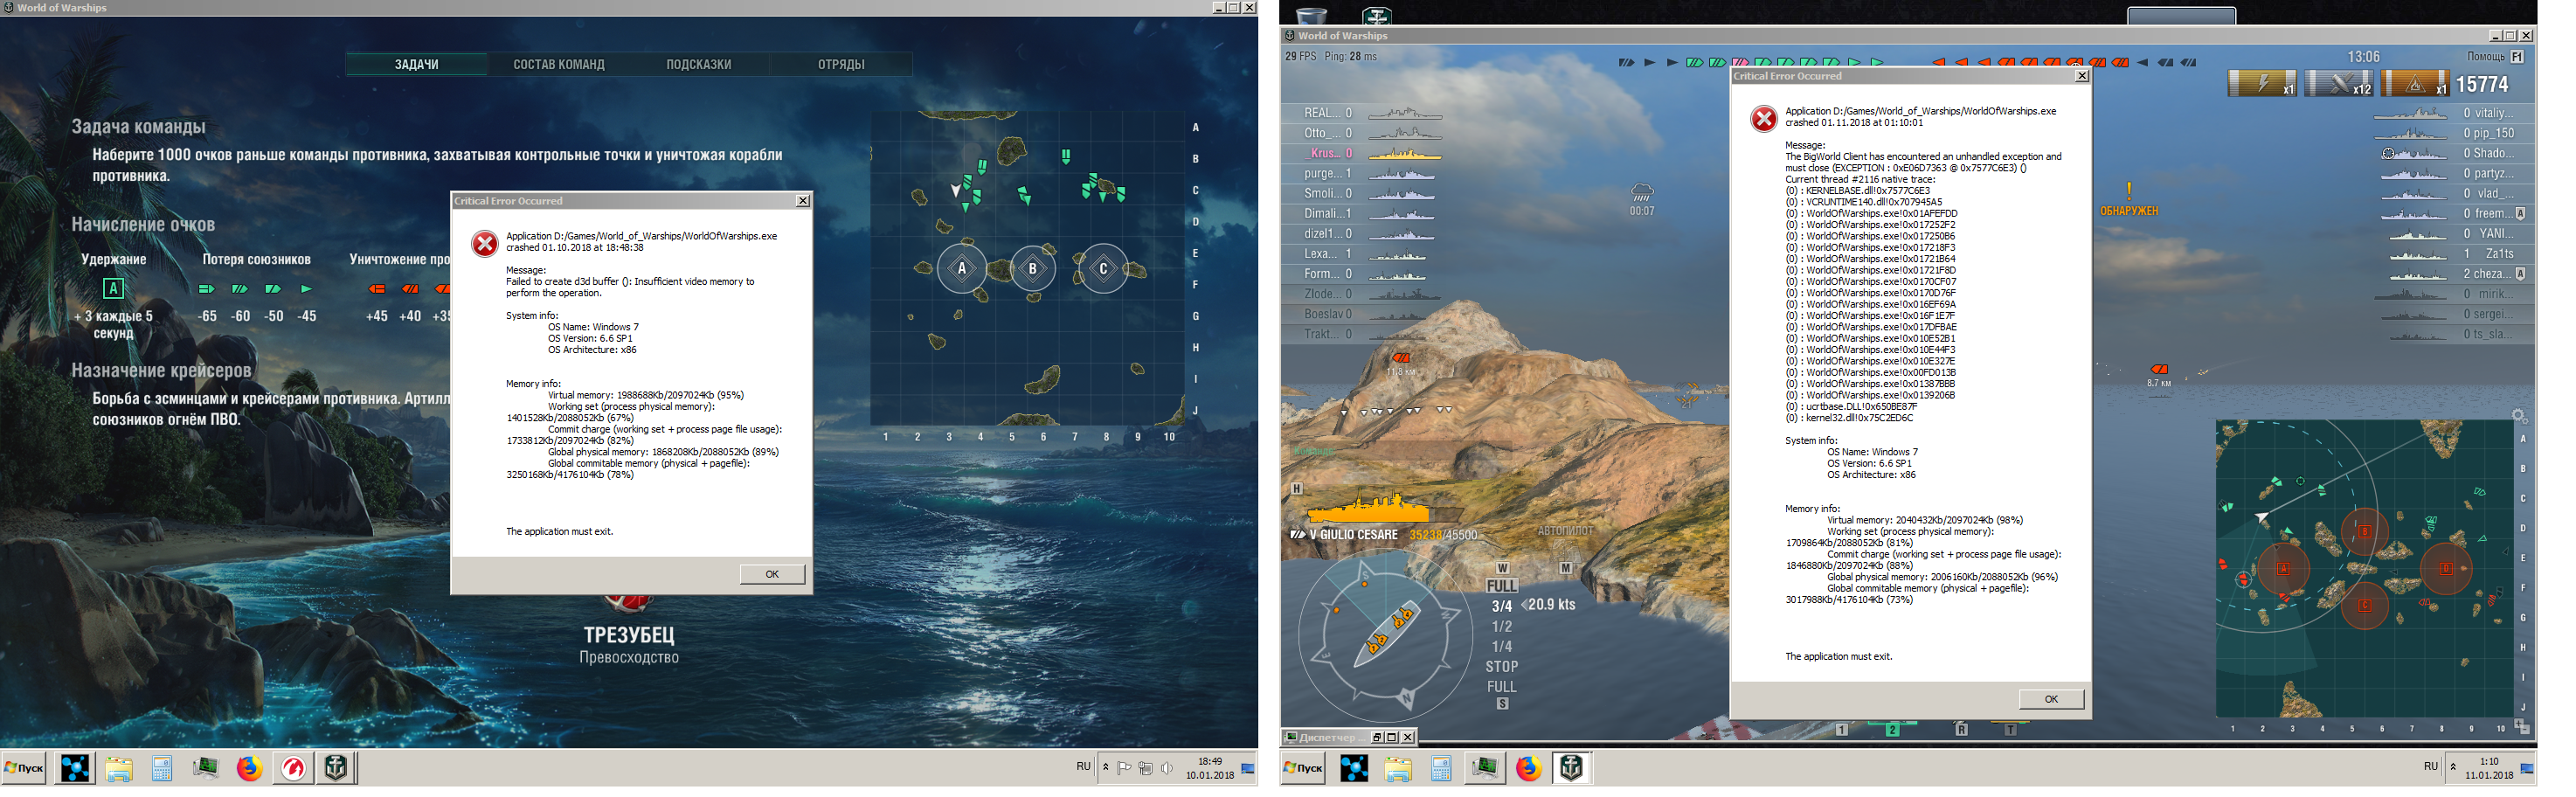This screenshot has height=797, width=2576.
Task: Open Firefox from the left taskbar
Action: point(249,768)
